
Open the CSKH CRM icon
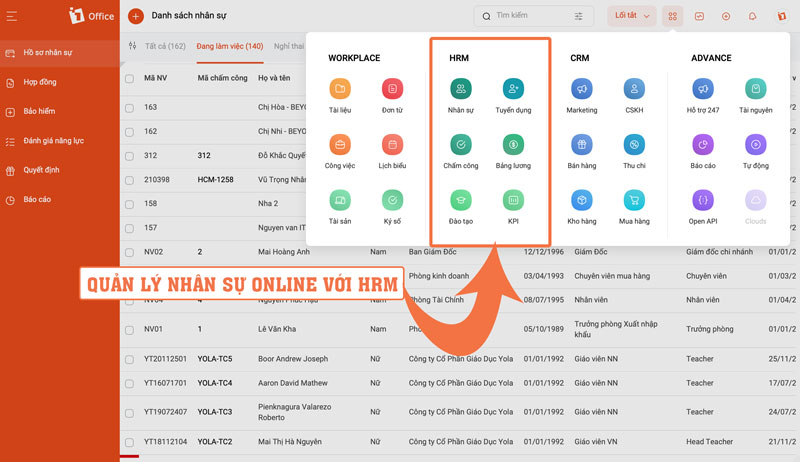[x=634, y=89]
